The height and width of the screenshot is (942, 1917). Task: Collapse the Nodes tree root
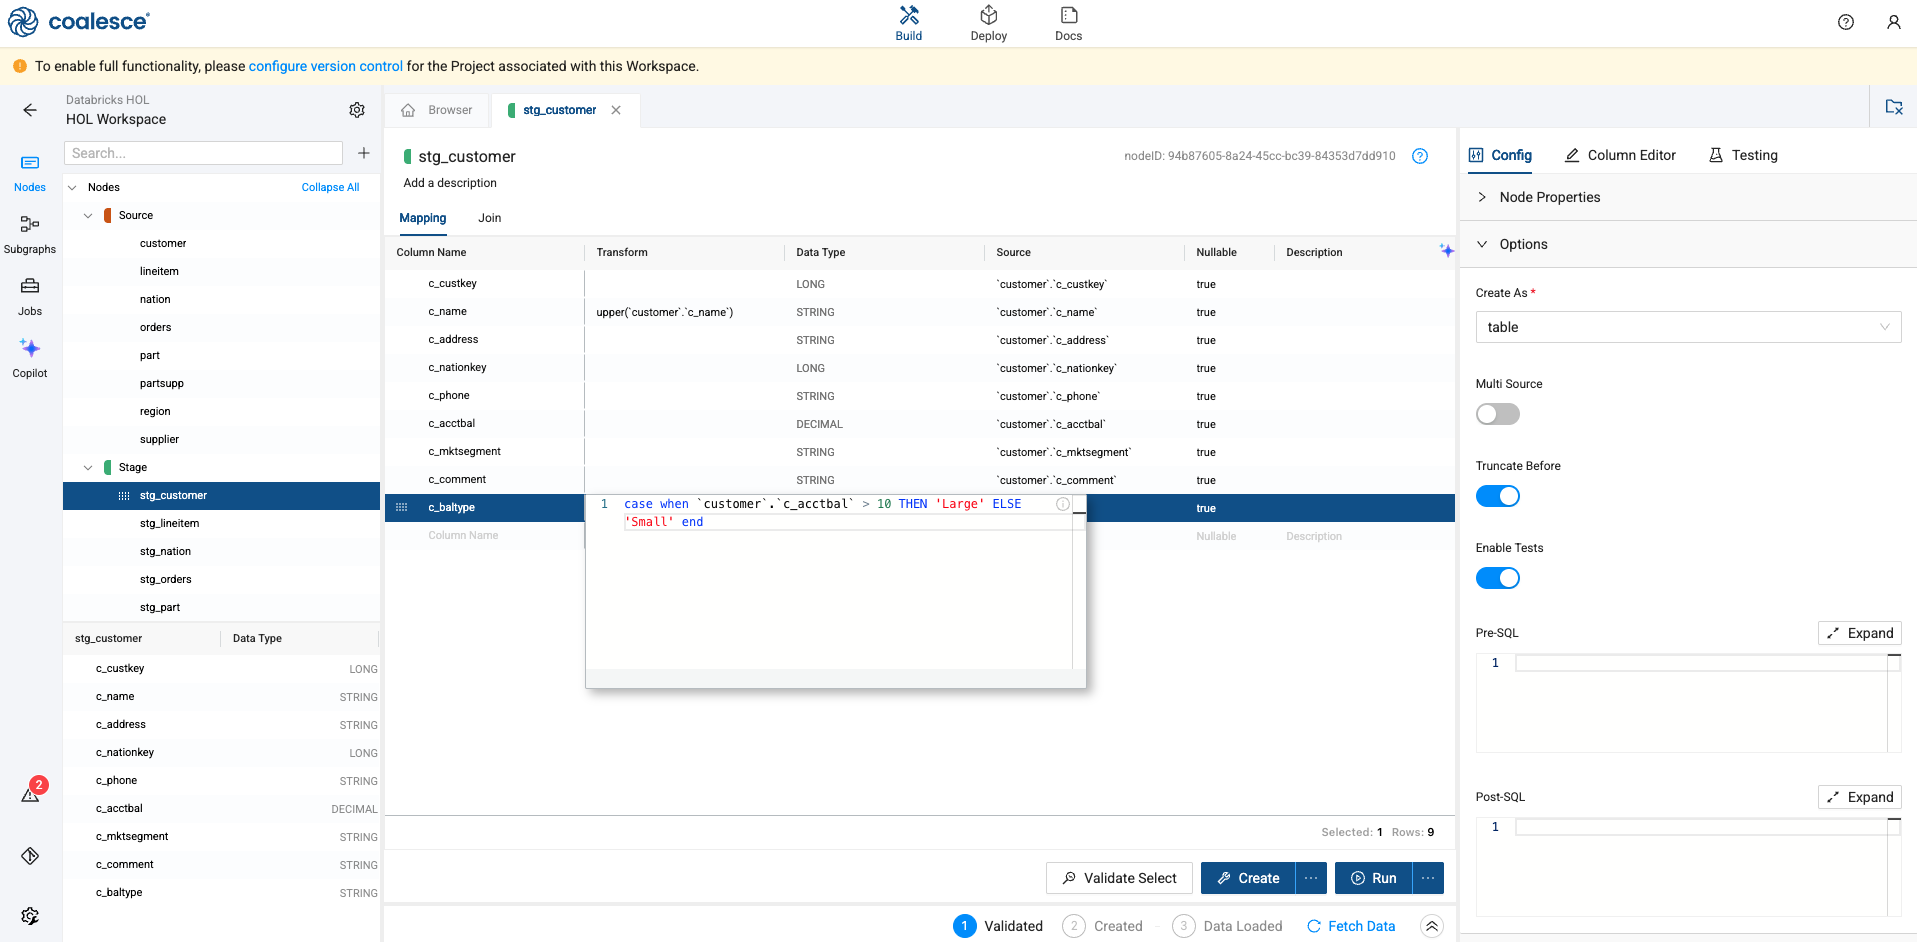[72, 187]
